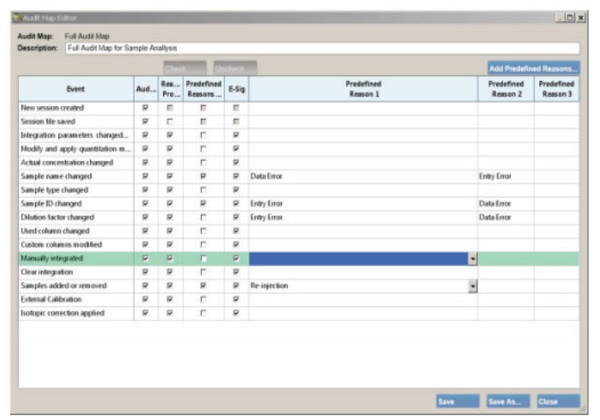Screen dimensions: 600x420
Task: Toggle E-Sig checkbox for Isotopic correction applied
Action: [236, 312]
